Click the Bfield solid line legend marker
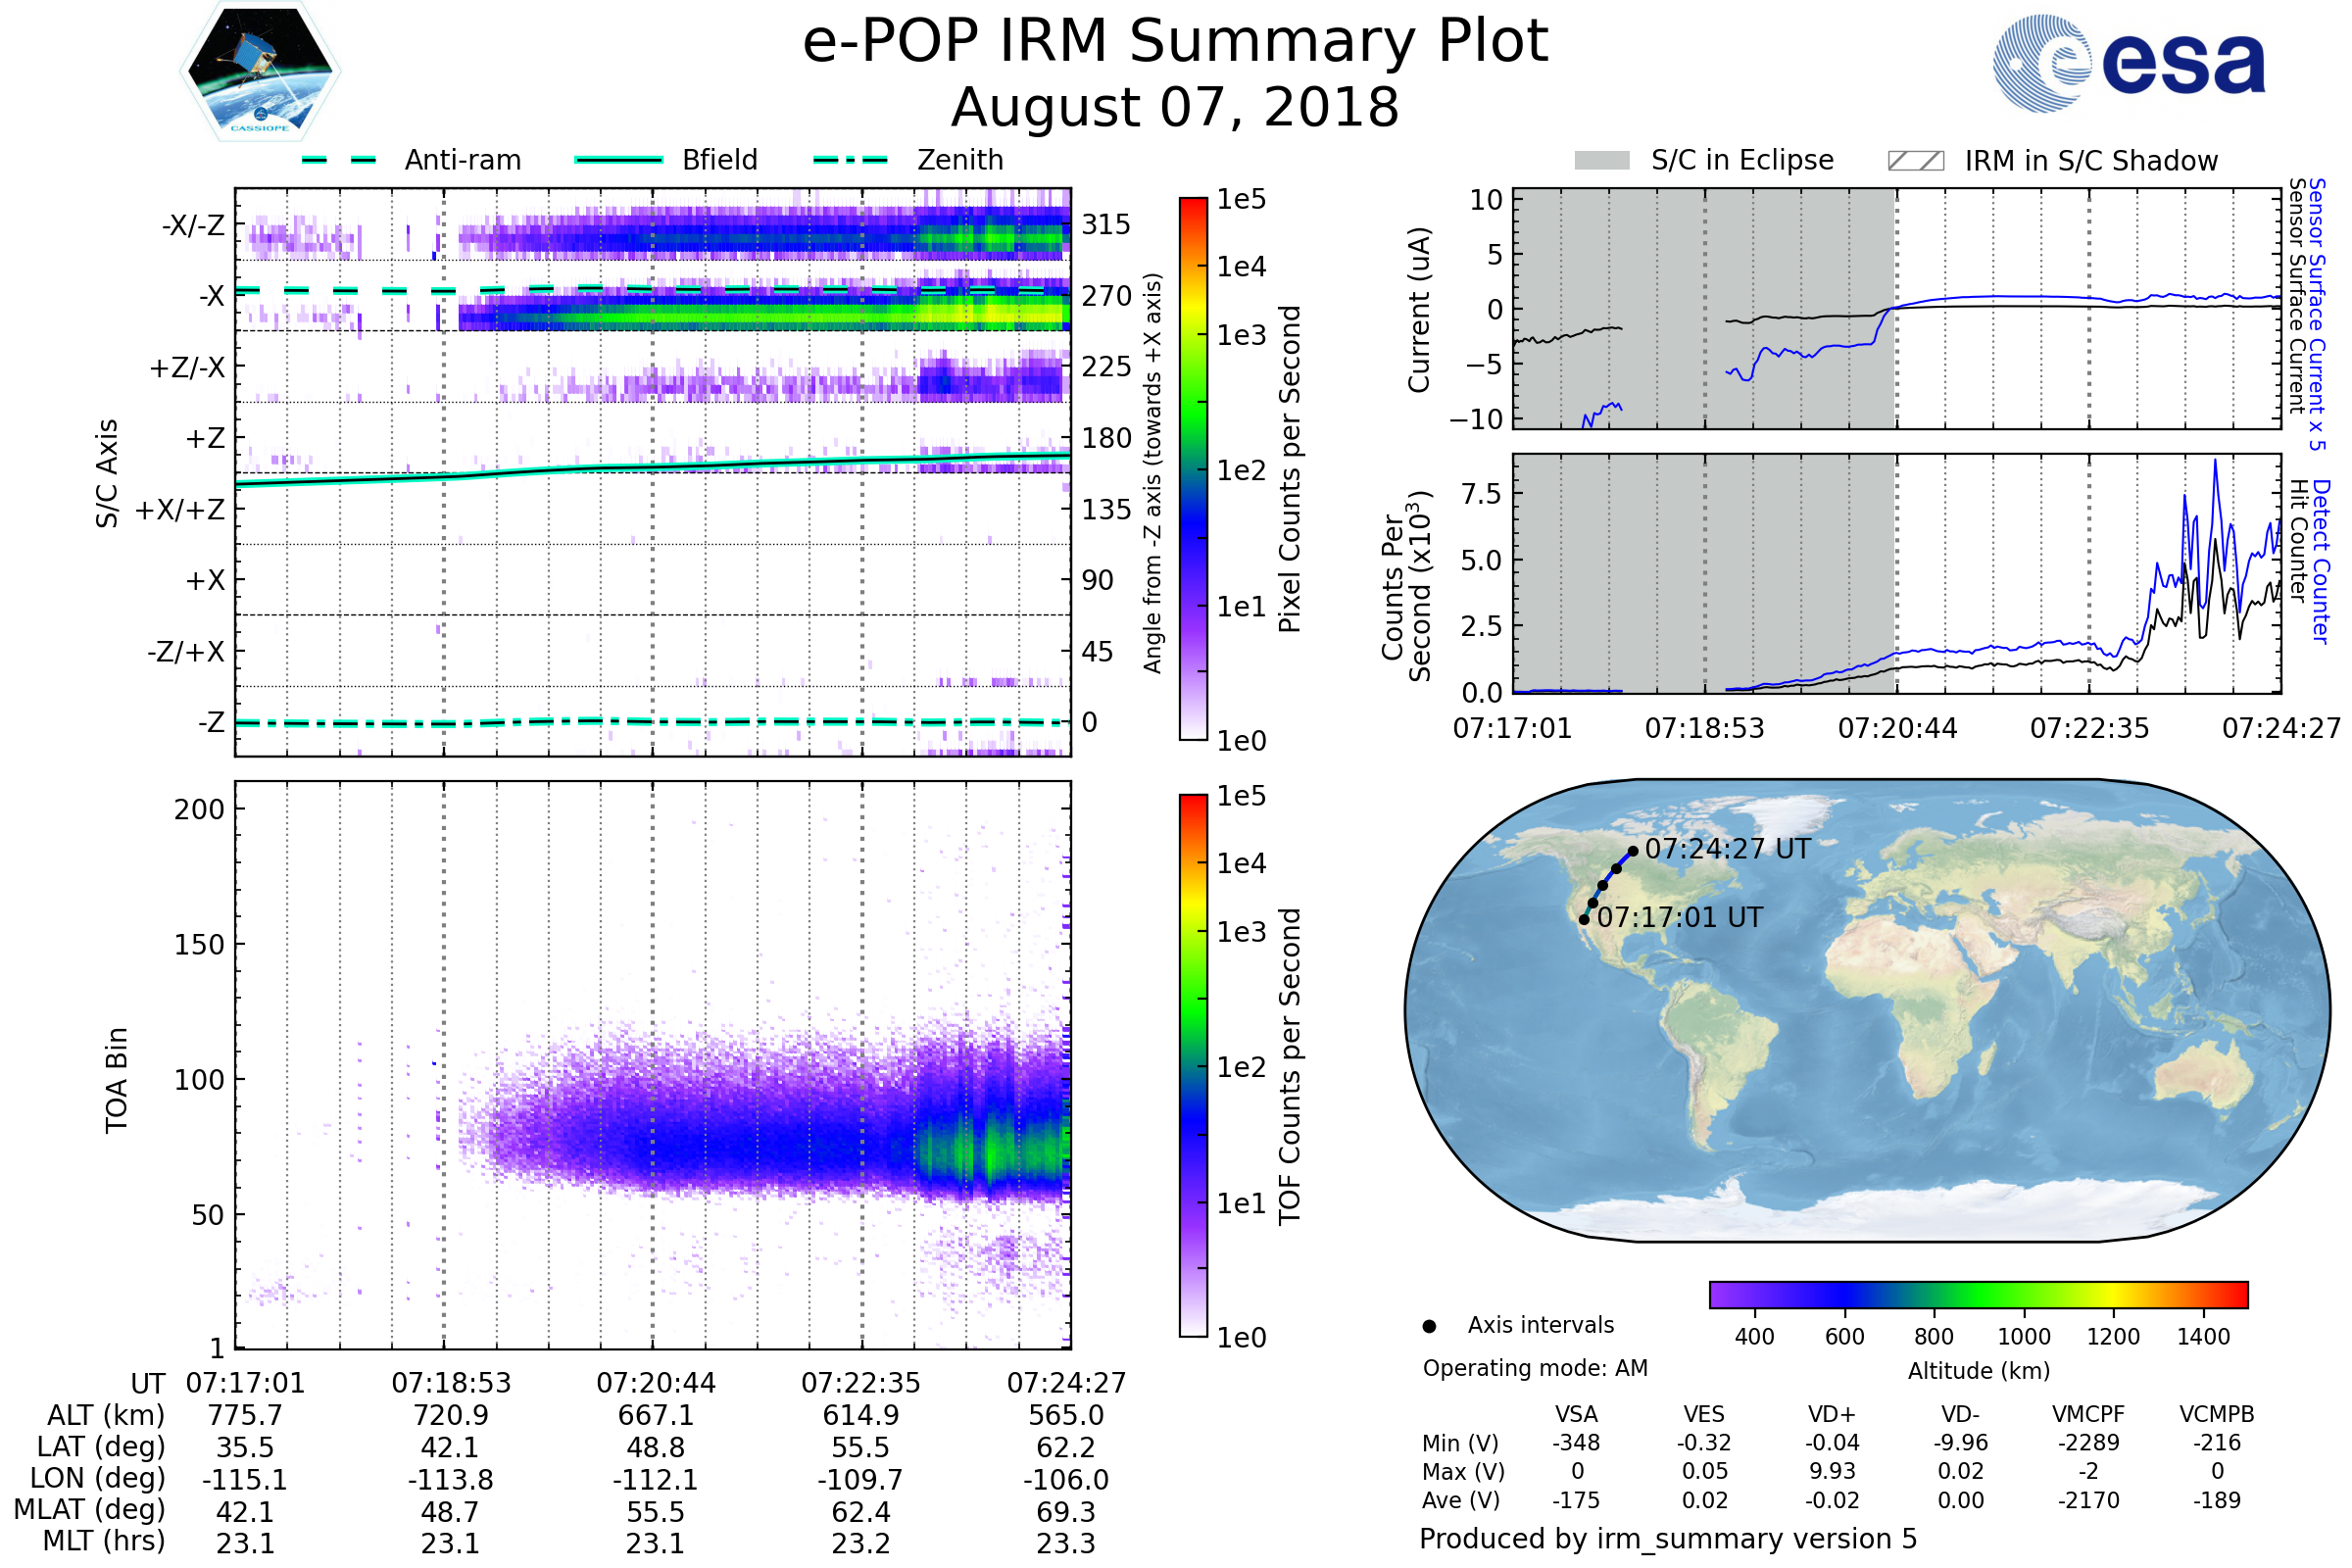 click(x=619, y=160)
